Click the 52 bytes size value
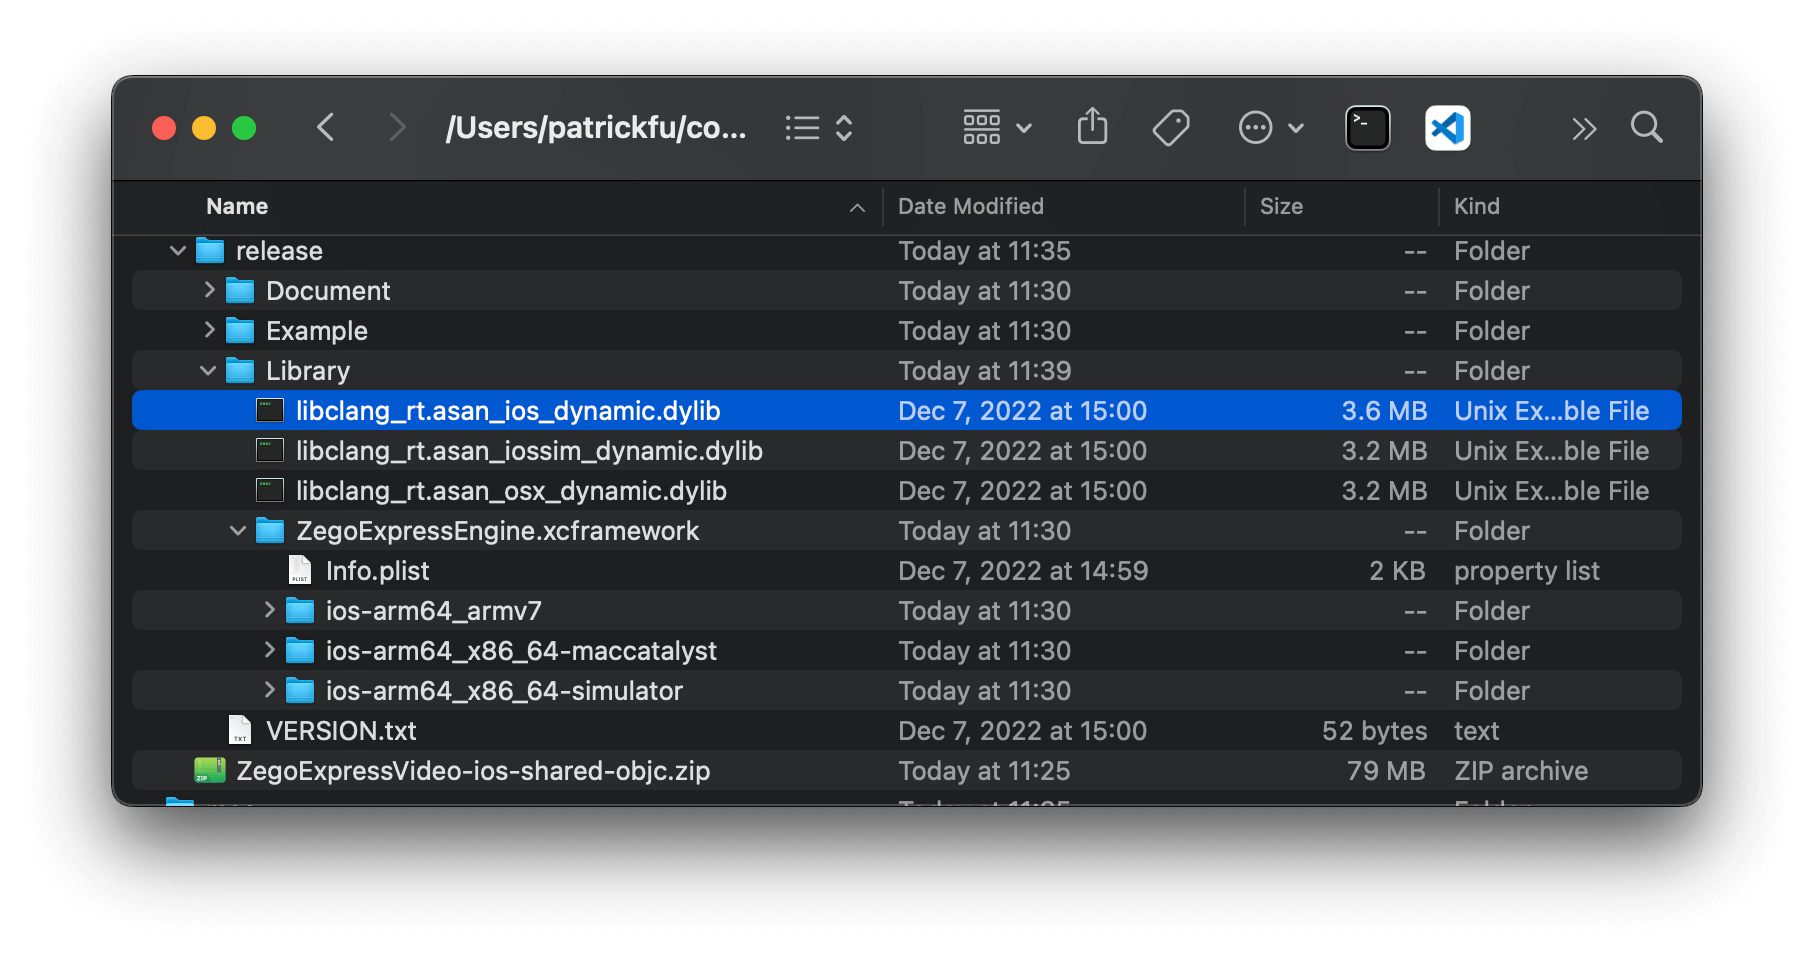 (x=1374, y=731)
